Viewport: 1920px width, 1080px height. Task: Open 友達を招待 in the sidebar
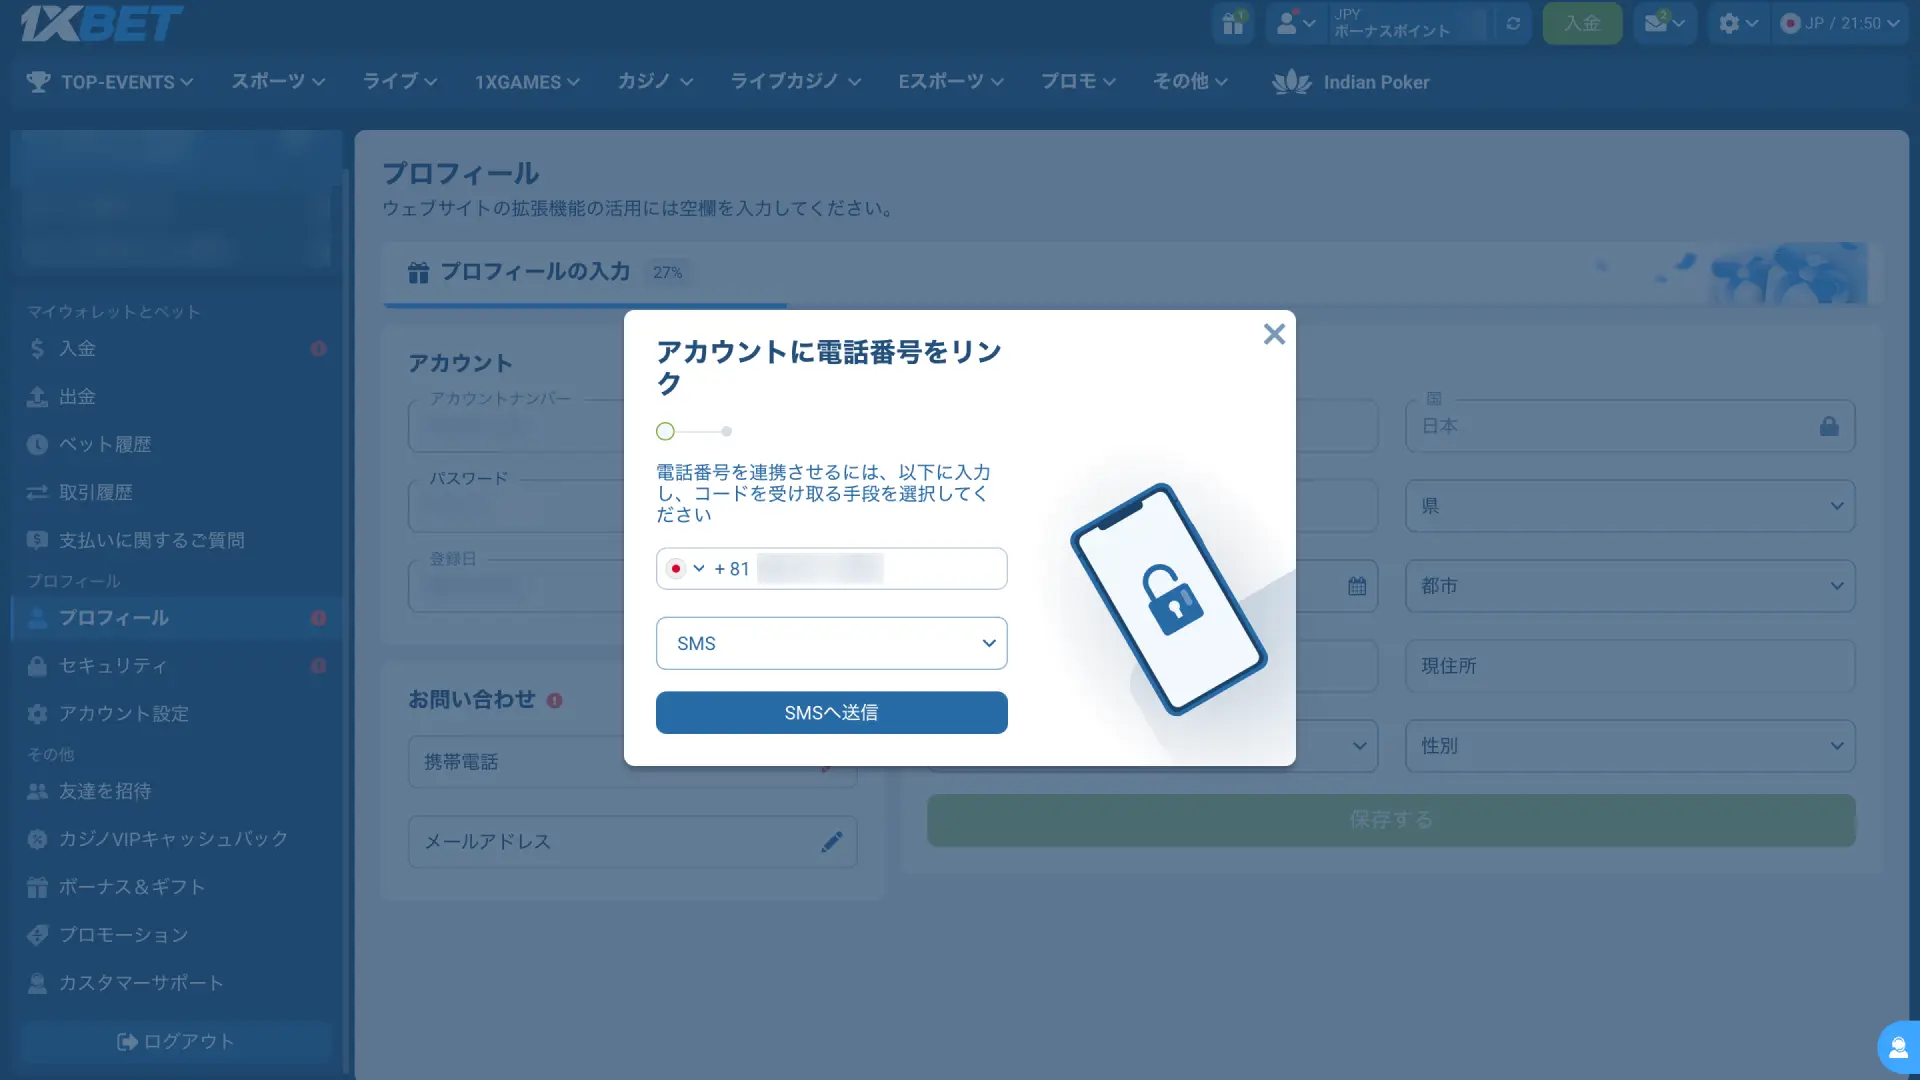pos(176,791)
